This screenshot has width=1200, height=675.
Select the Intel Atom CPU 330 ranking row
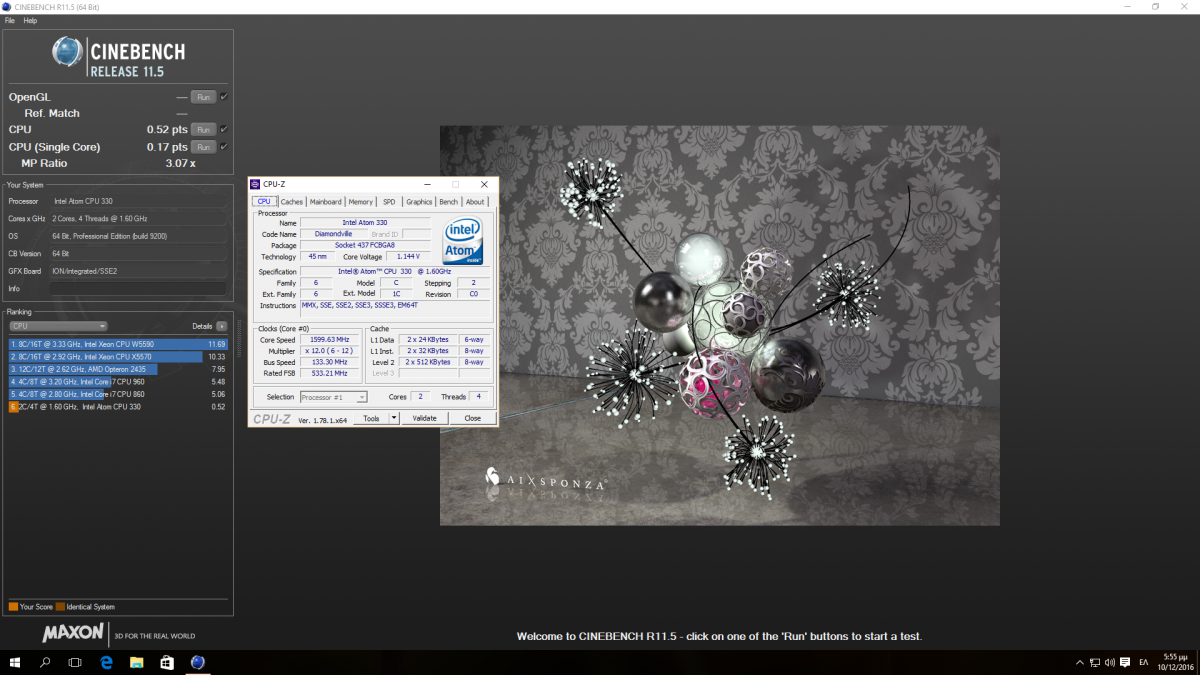118,407
